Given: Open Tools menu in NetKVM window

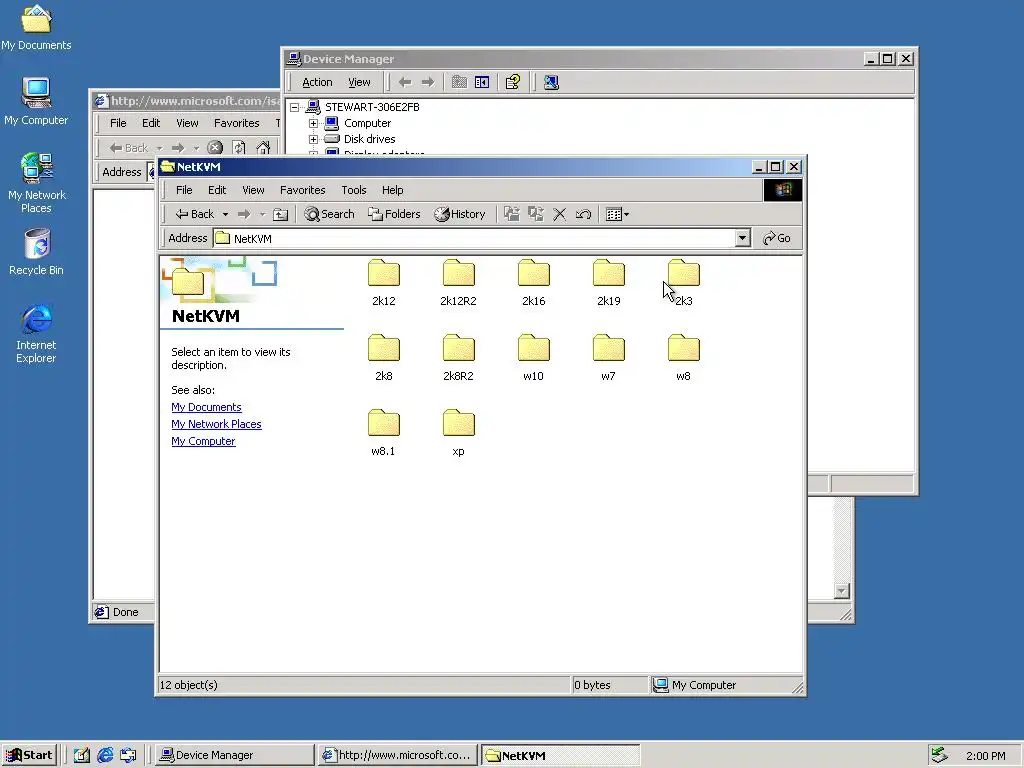Looking at the screenshot, I should (x=353, y=190).
